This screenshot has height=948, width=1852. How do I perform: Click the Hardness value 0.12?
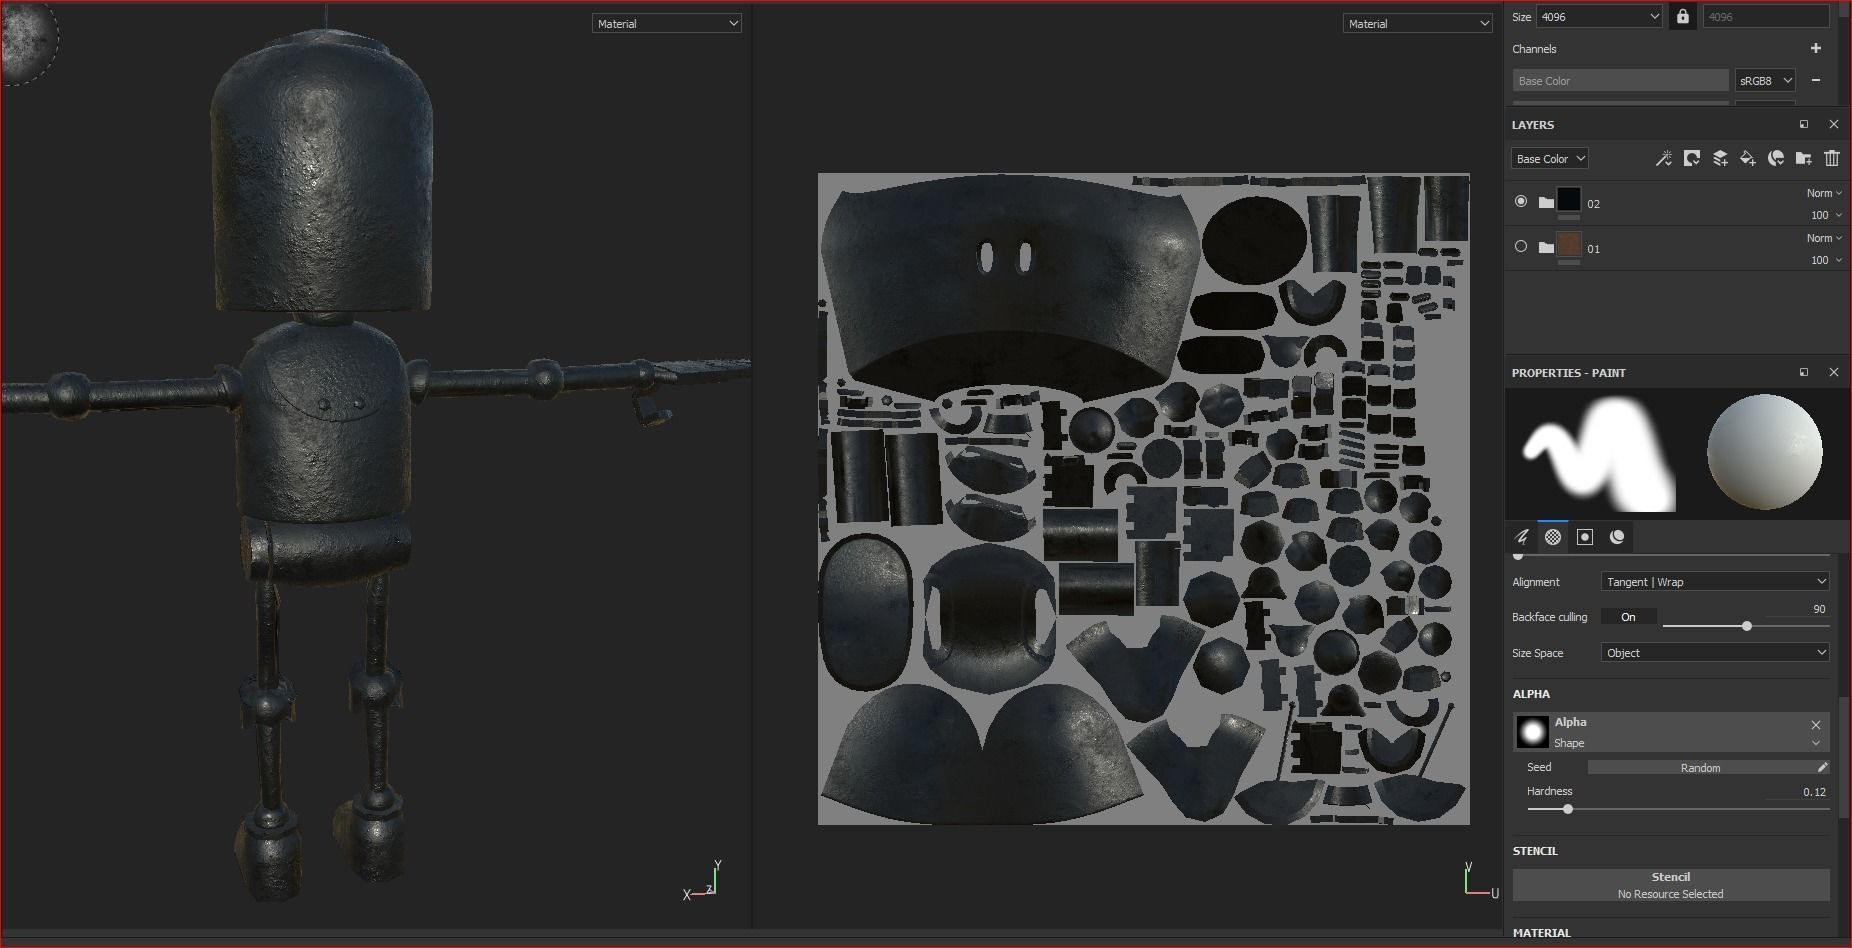coord(1814,791)
